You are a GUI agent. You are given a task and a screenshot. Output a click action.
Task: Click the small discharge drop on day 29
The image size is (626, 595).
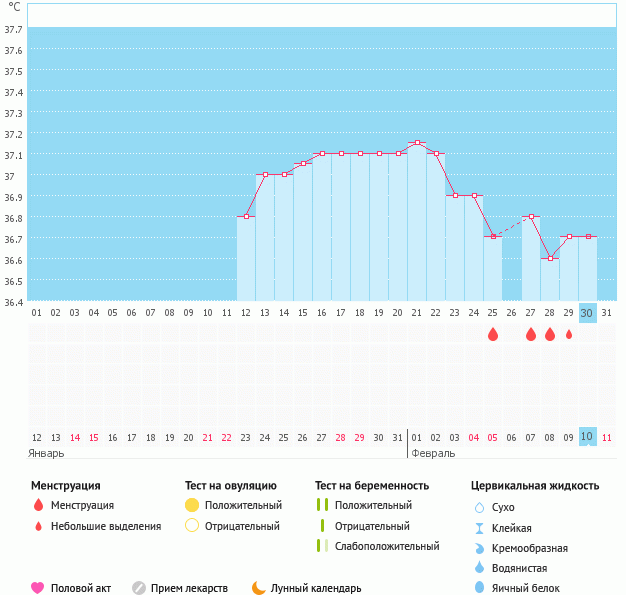click(x=569, y=335)
